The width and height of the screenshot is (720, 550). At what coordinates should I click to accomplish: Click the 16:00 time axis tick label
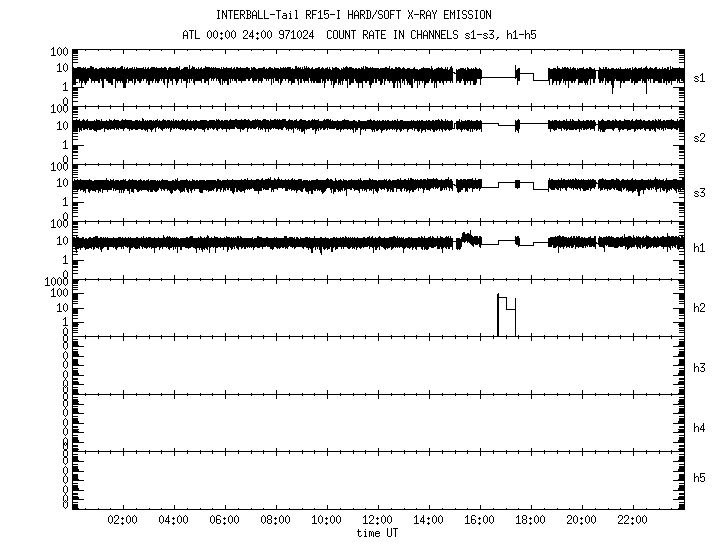tap(479, 520)
